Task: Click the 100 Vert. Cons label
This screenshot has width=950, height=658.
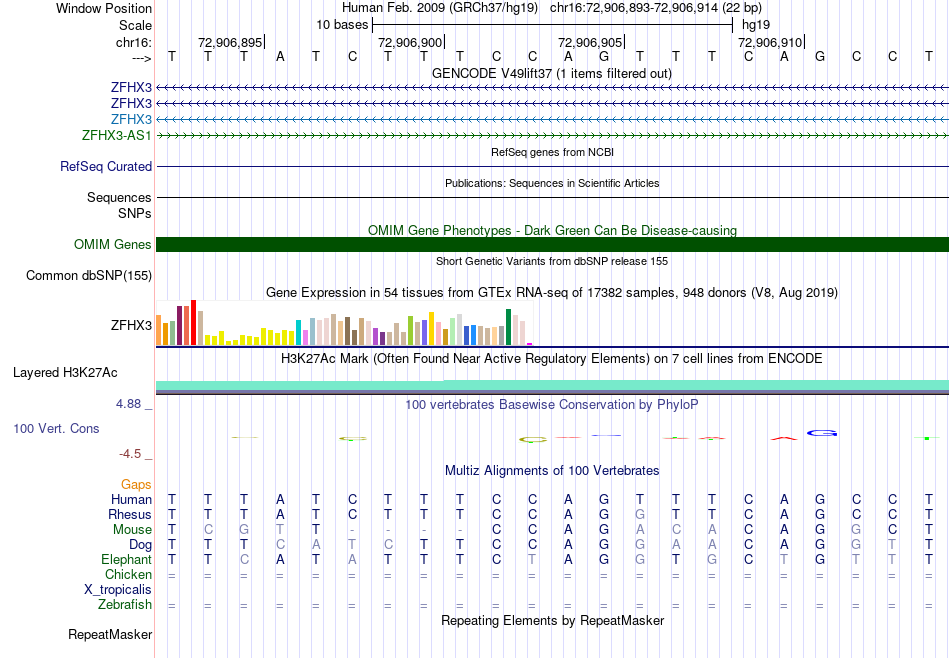Action: pos(56,428)
